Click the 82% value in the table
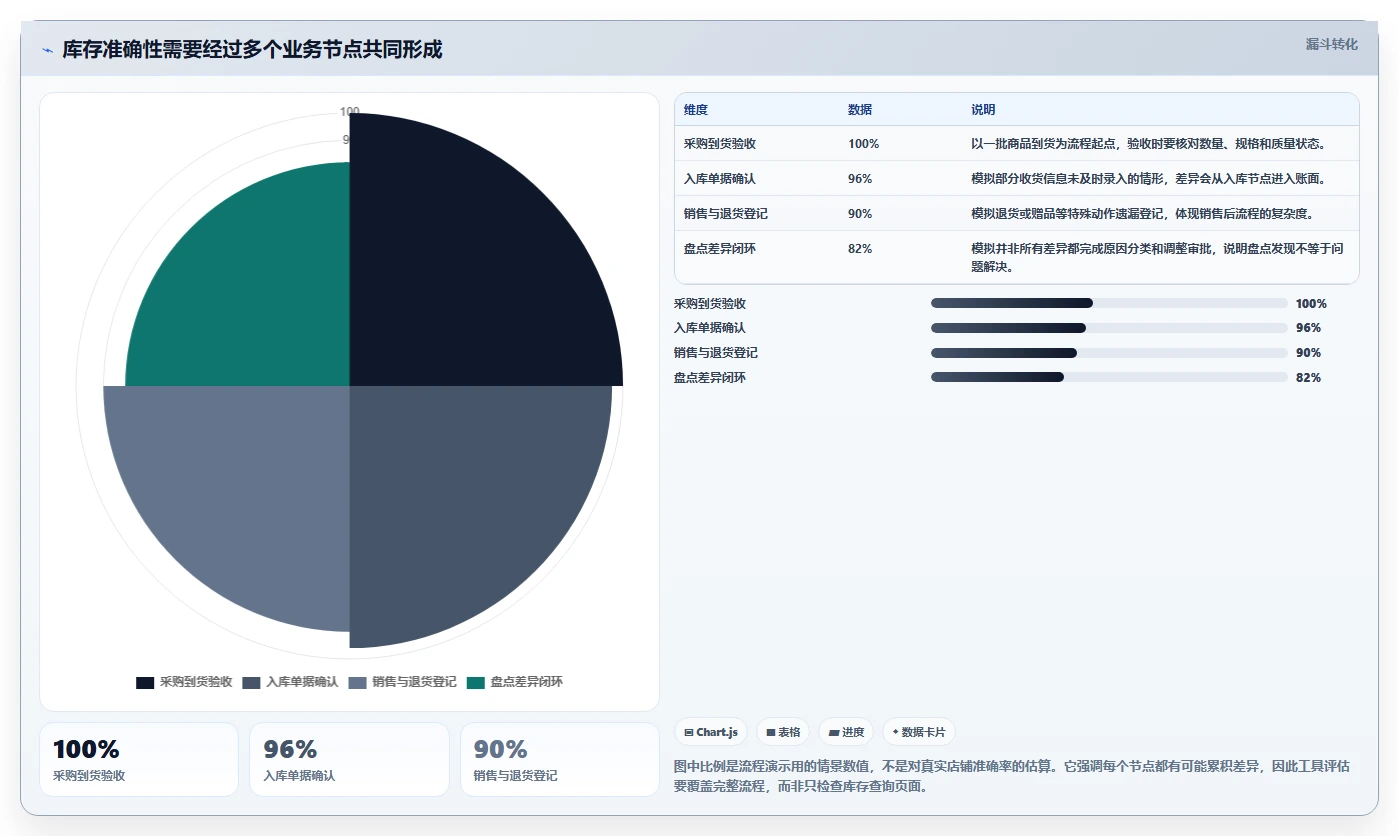Screen dimensions: 1399x836 point(860,249)
